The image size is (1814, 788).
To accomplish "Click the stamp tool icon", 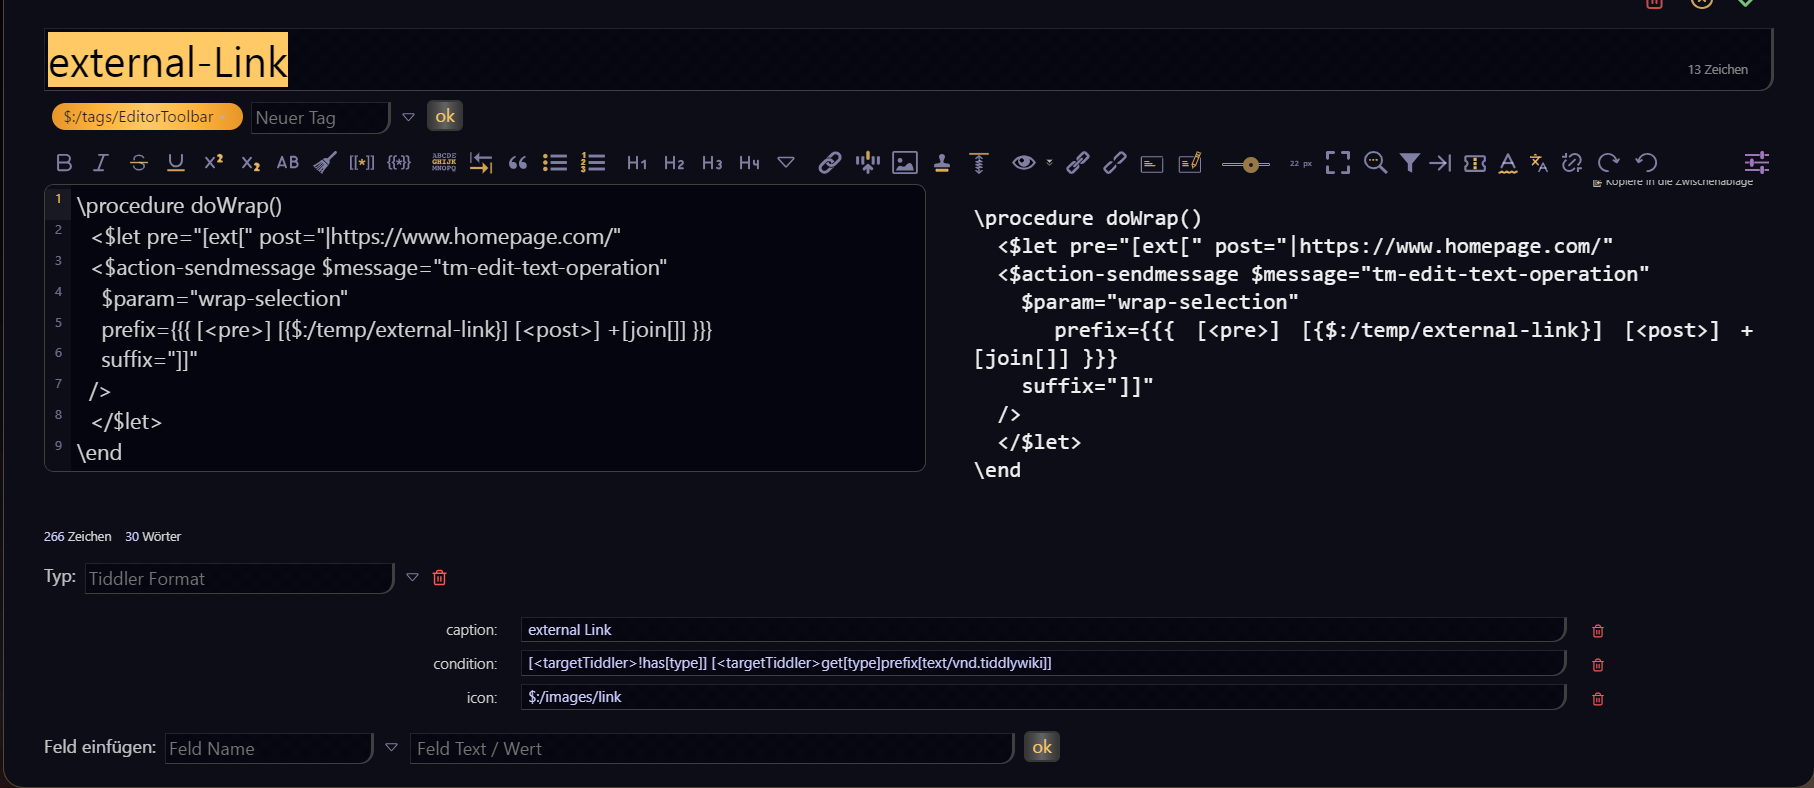I will (942, 163).
